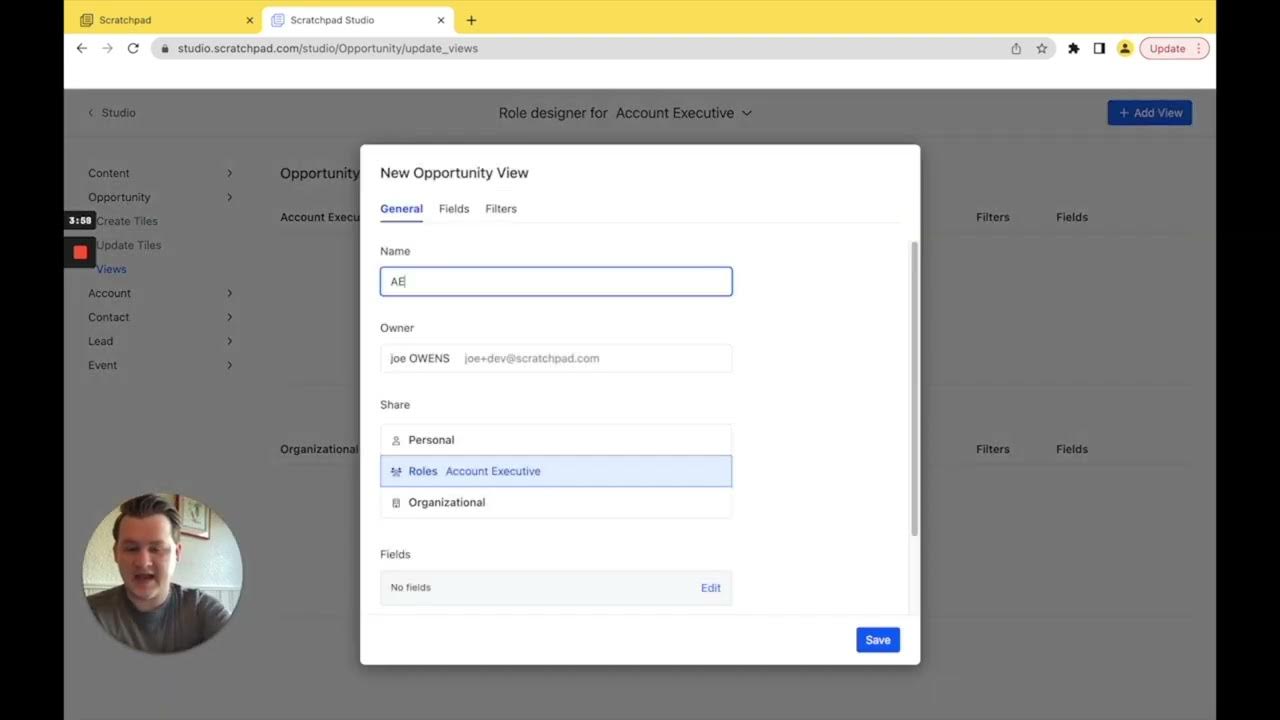Click the 'No fields' text
The height and width of the screenshot is (720, 1280).
coord(410,588)
